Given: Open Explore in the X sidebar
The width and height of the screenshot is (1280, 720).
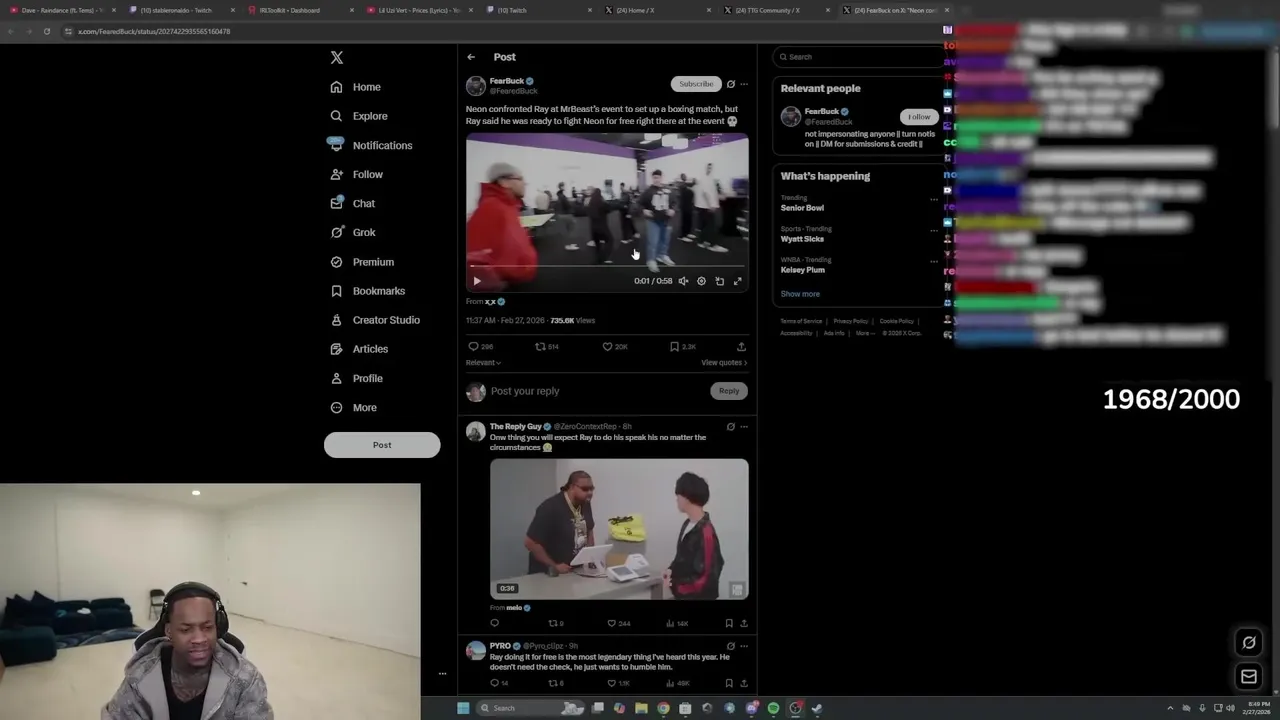Looking at the screenshot, I should (358, 116).
